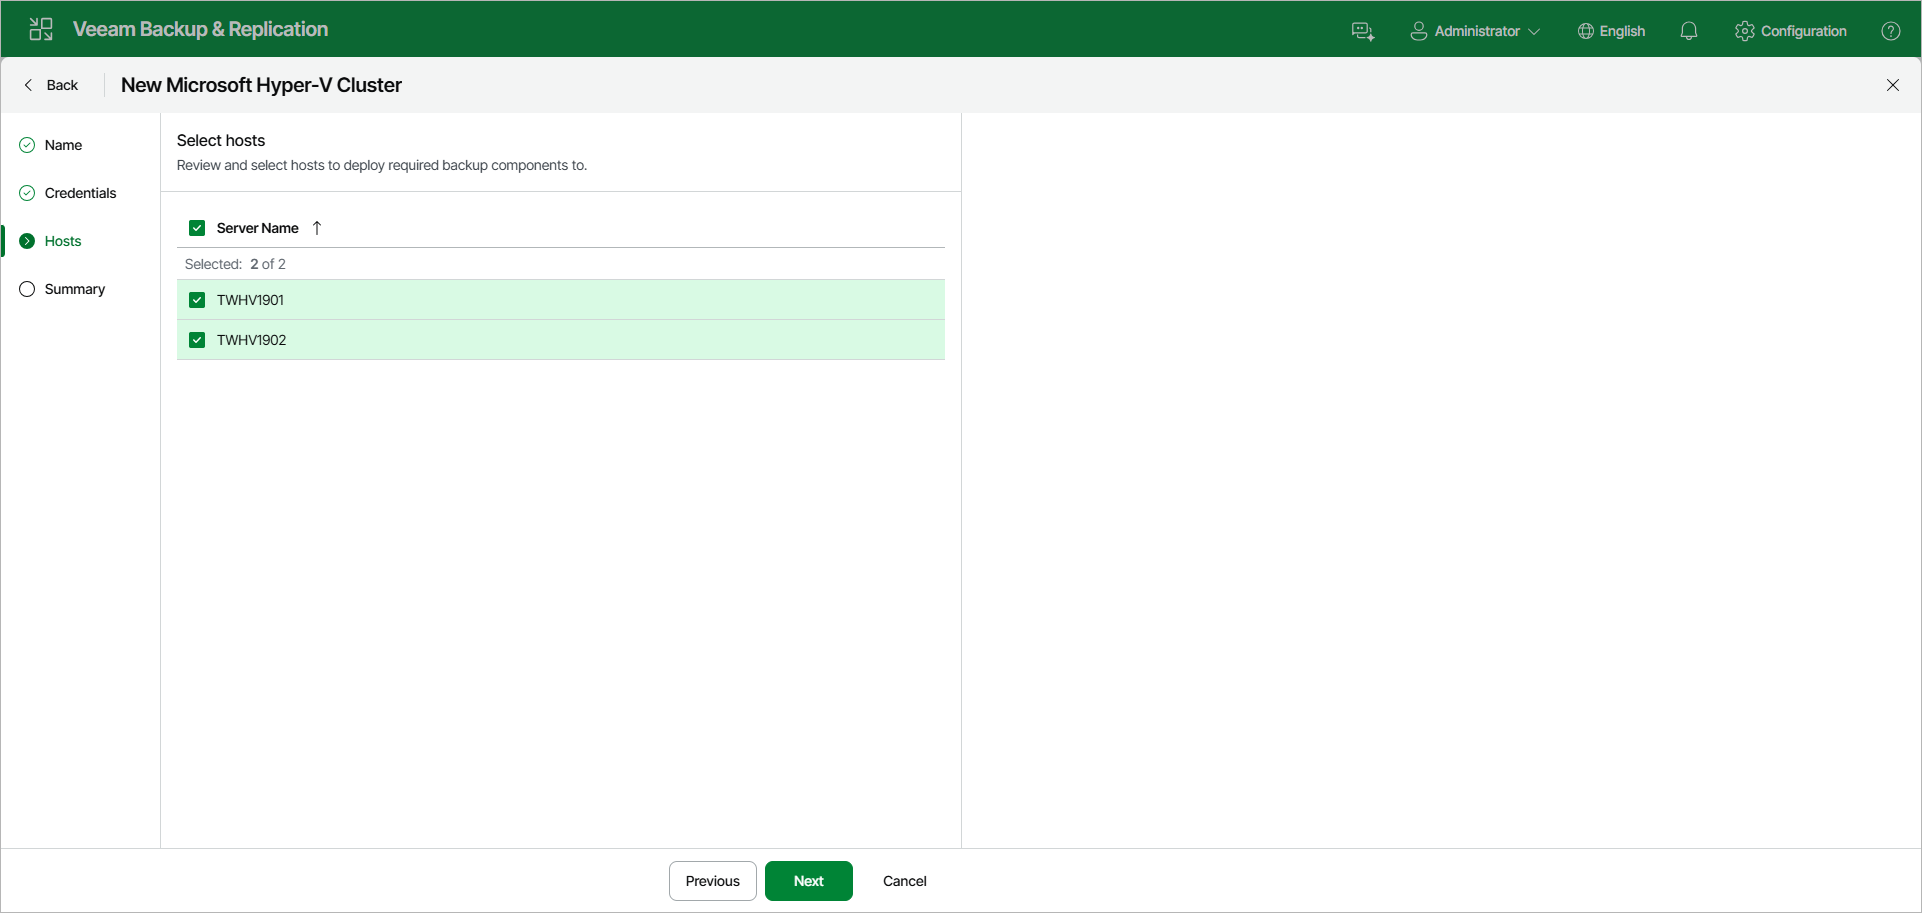Click the Server Name column header

257,228
